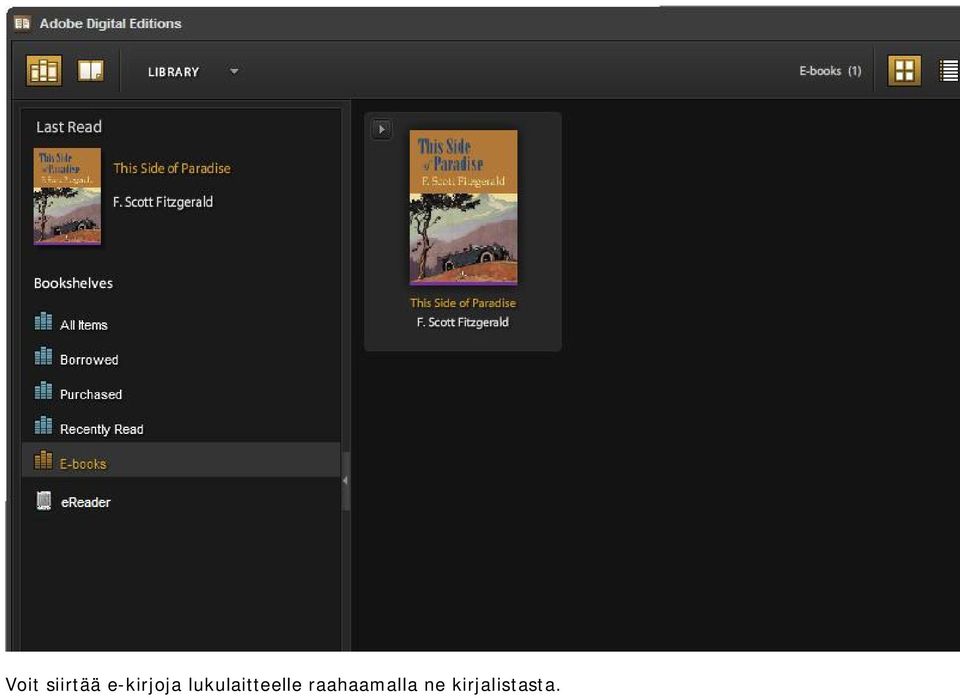Click the LIBRARY label in toolbar

pyautogui.click(x=173, y=72)
